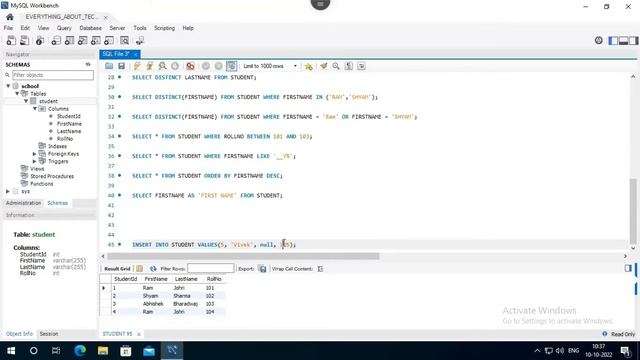Open SQL script file from main toolbar
Screen dimensions: 640x360
click(x=24, y=40)
